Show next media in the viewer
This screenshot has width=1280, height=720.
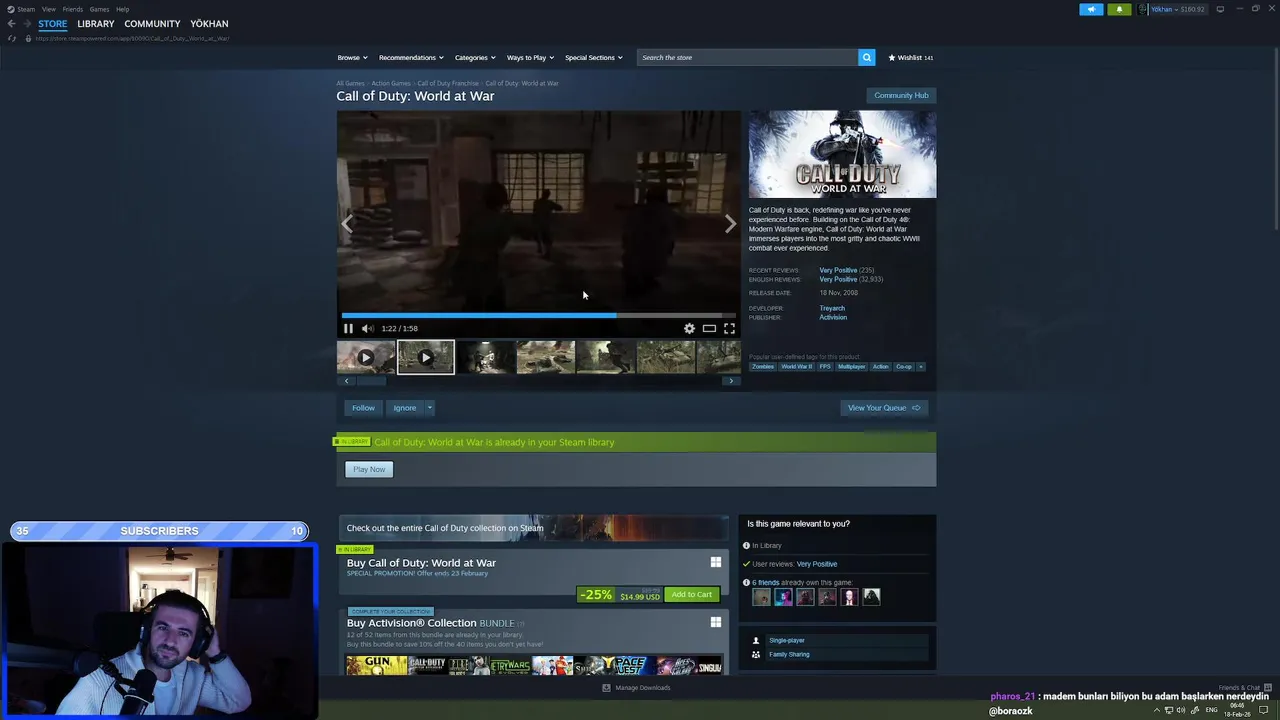tap(730, 224)
